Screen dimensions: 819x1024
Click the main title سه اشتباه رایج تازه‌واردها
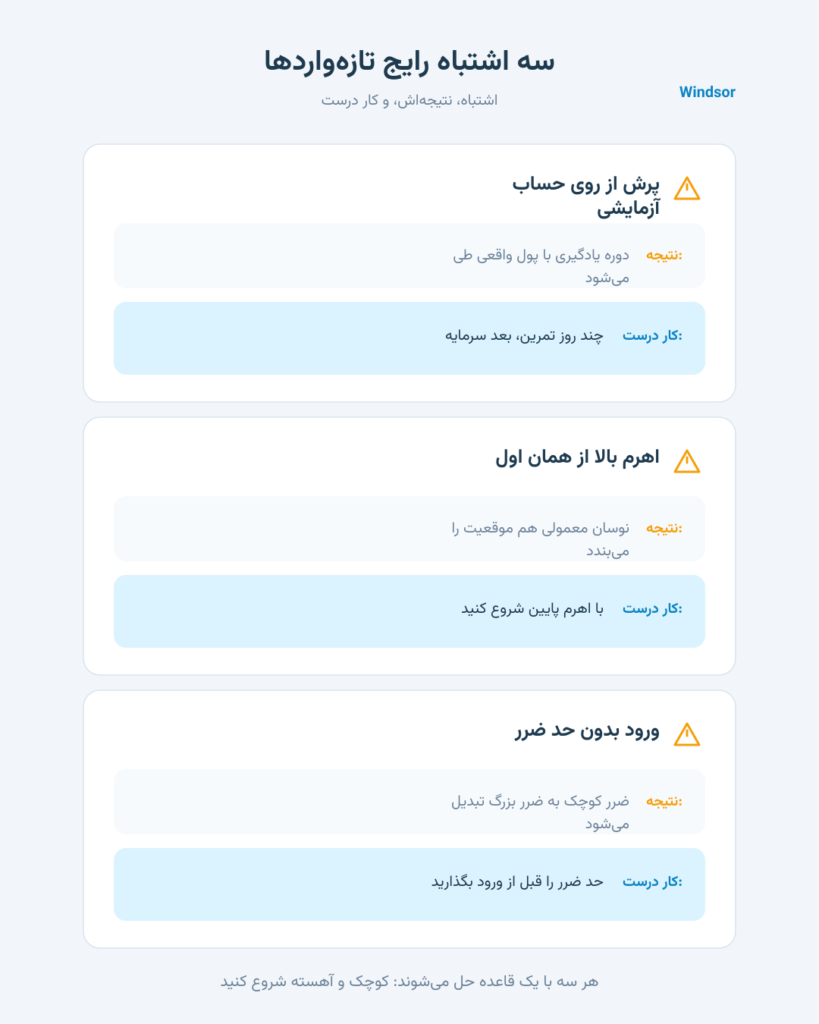pos(410,61)
